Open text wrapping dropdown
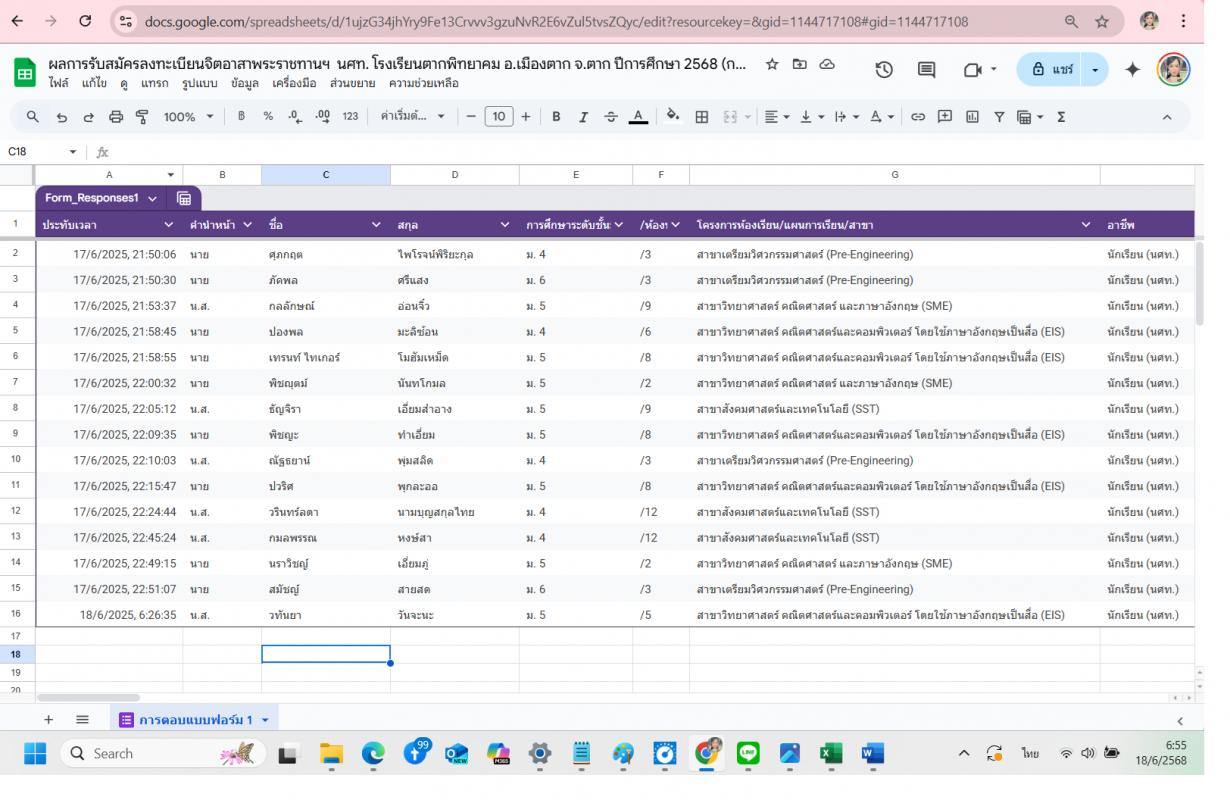This screenshot has width=1230, height=800. pyautogui.click(x=846, y=117)
